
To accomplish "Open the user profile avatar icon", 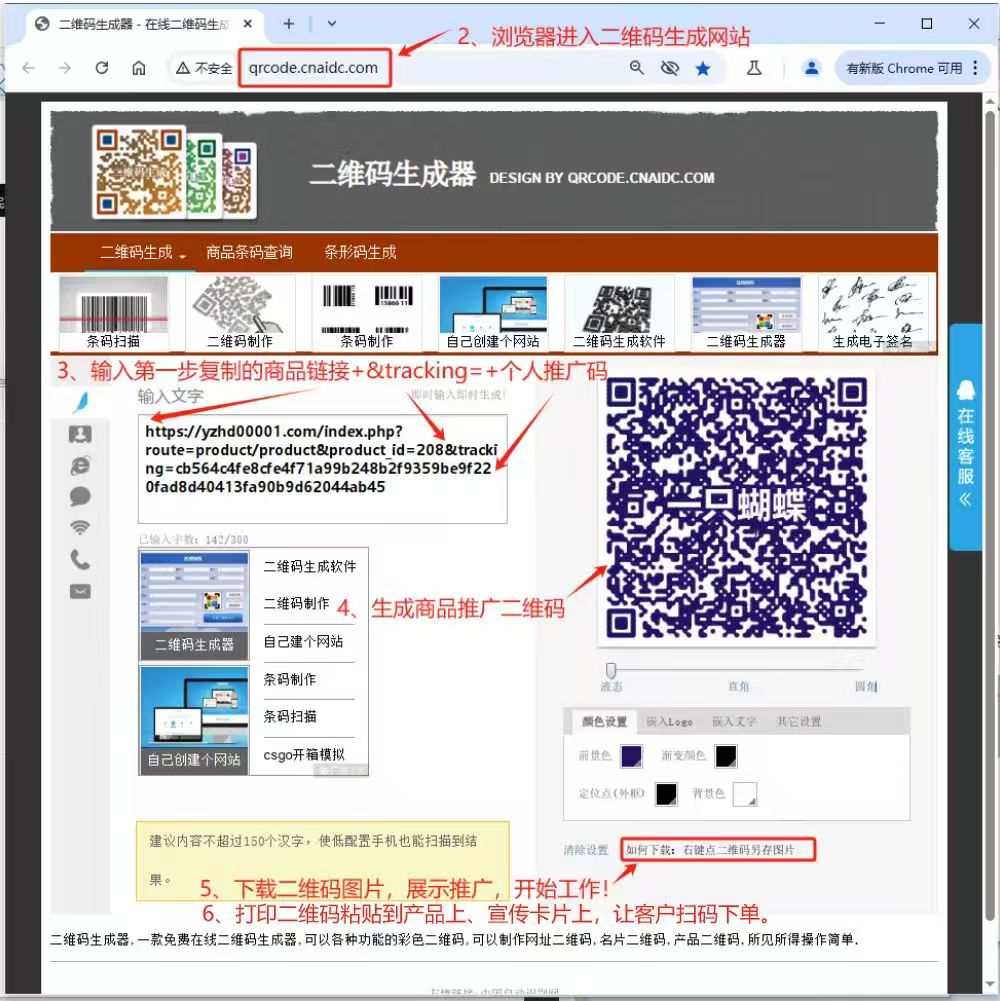I will point(812,68).
